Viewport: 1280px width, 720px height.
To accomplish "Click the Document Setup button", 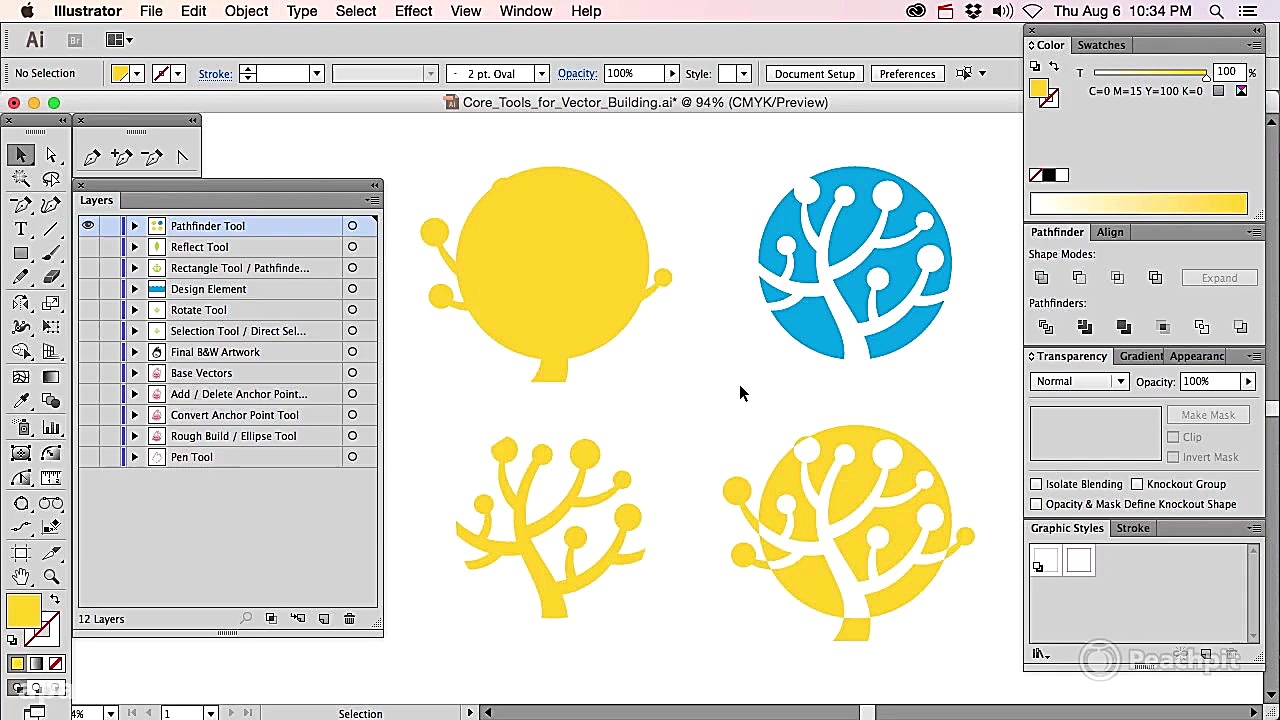I will point(814,74).
